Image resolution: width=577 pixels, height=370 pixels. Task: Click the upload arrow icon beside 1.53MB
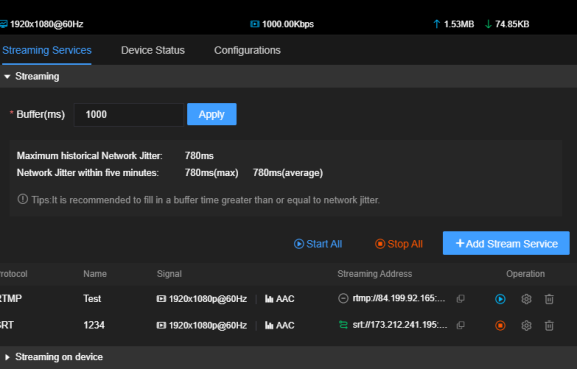click(436, 24)
